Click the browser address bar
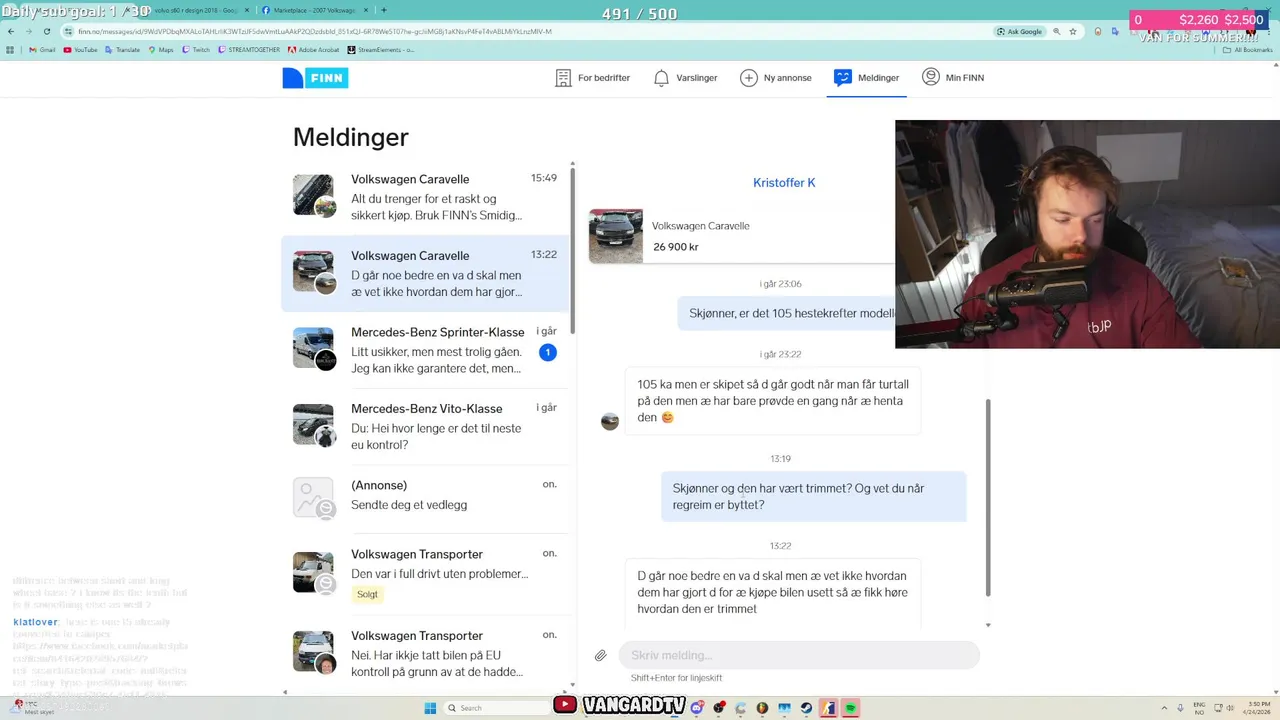This screenshot has height=720, width=1280. click(x=520, y=31)
